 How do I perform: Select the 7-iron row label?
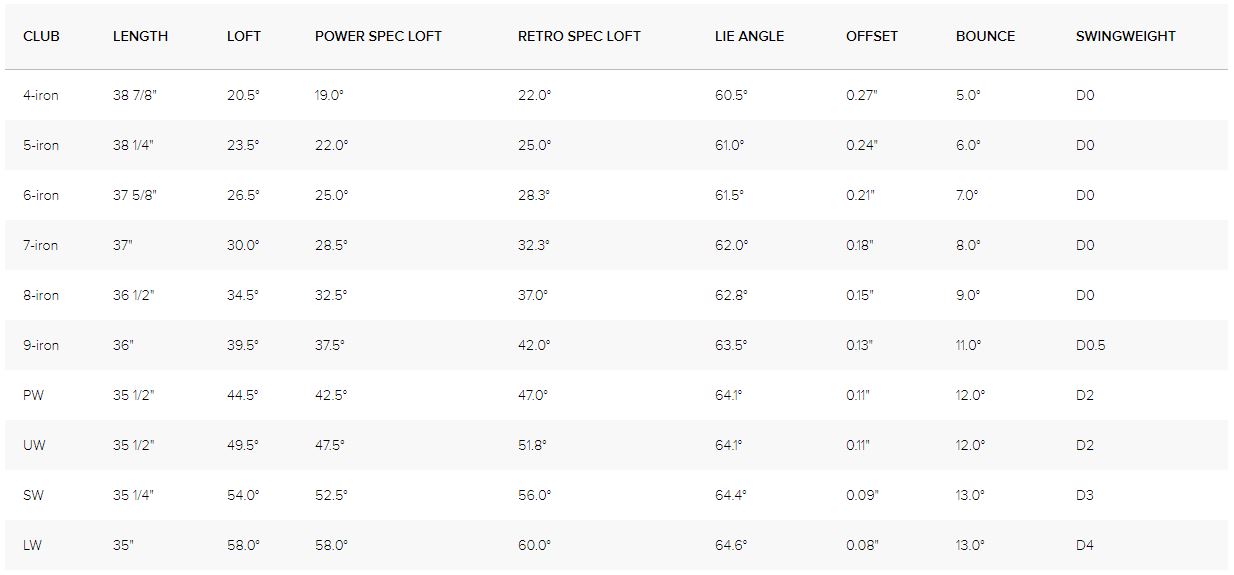pyautogui.click(x=41, y=245)
